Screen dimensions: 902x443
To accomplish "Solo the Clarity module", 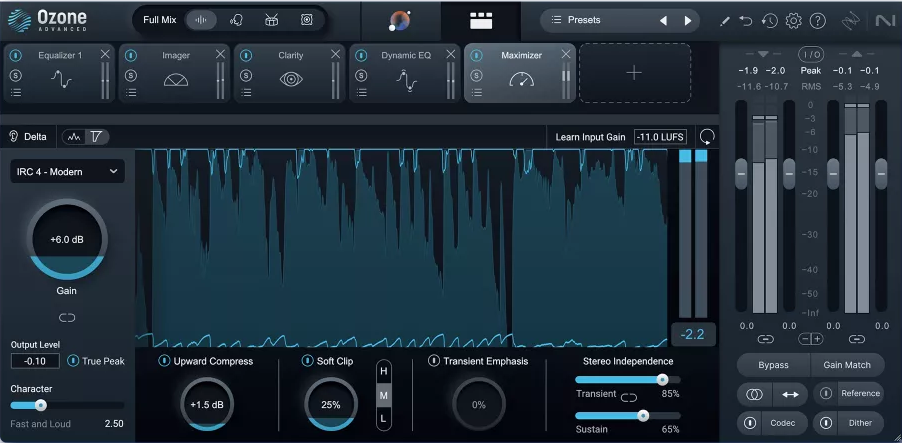I will point(246,75).
